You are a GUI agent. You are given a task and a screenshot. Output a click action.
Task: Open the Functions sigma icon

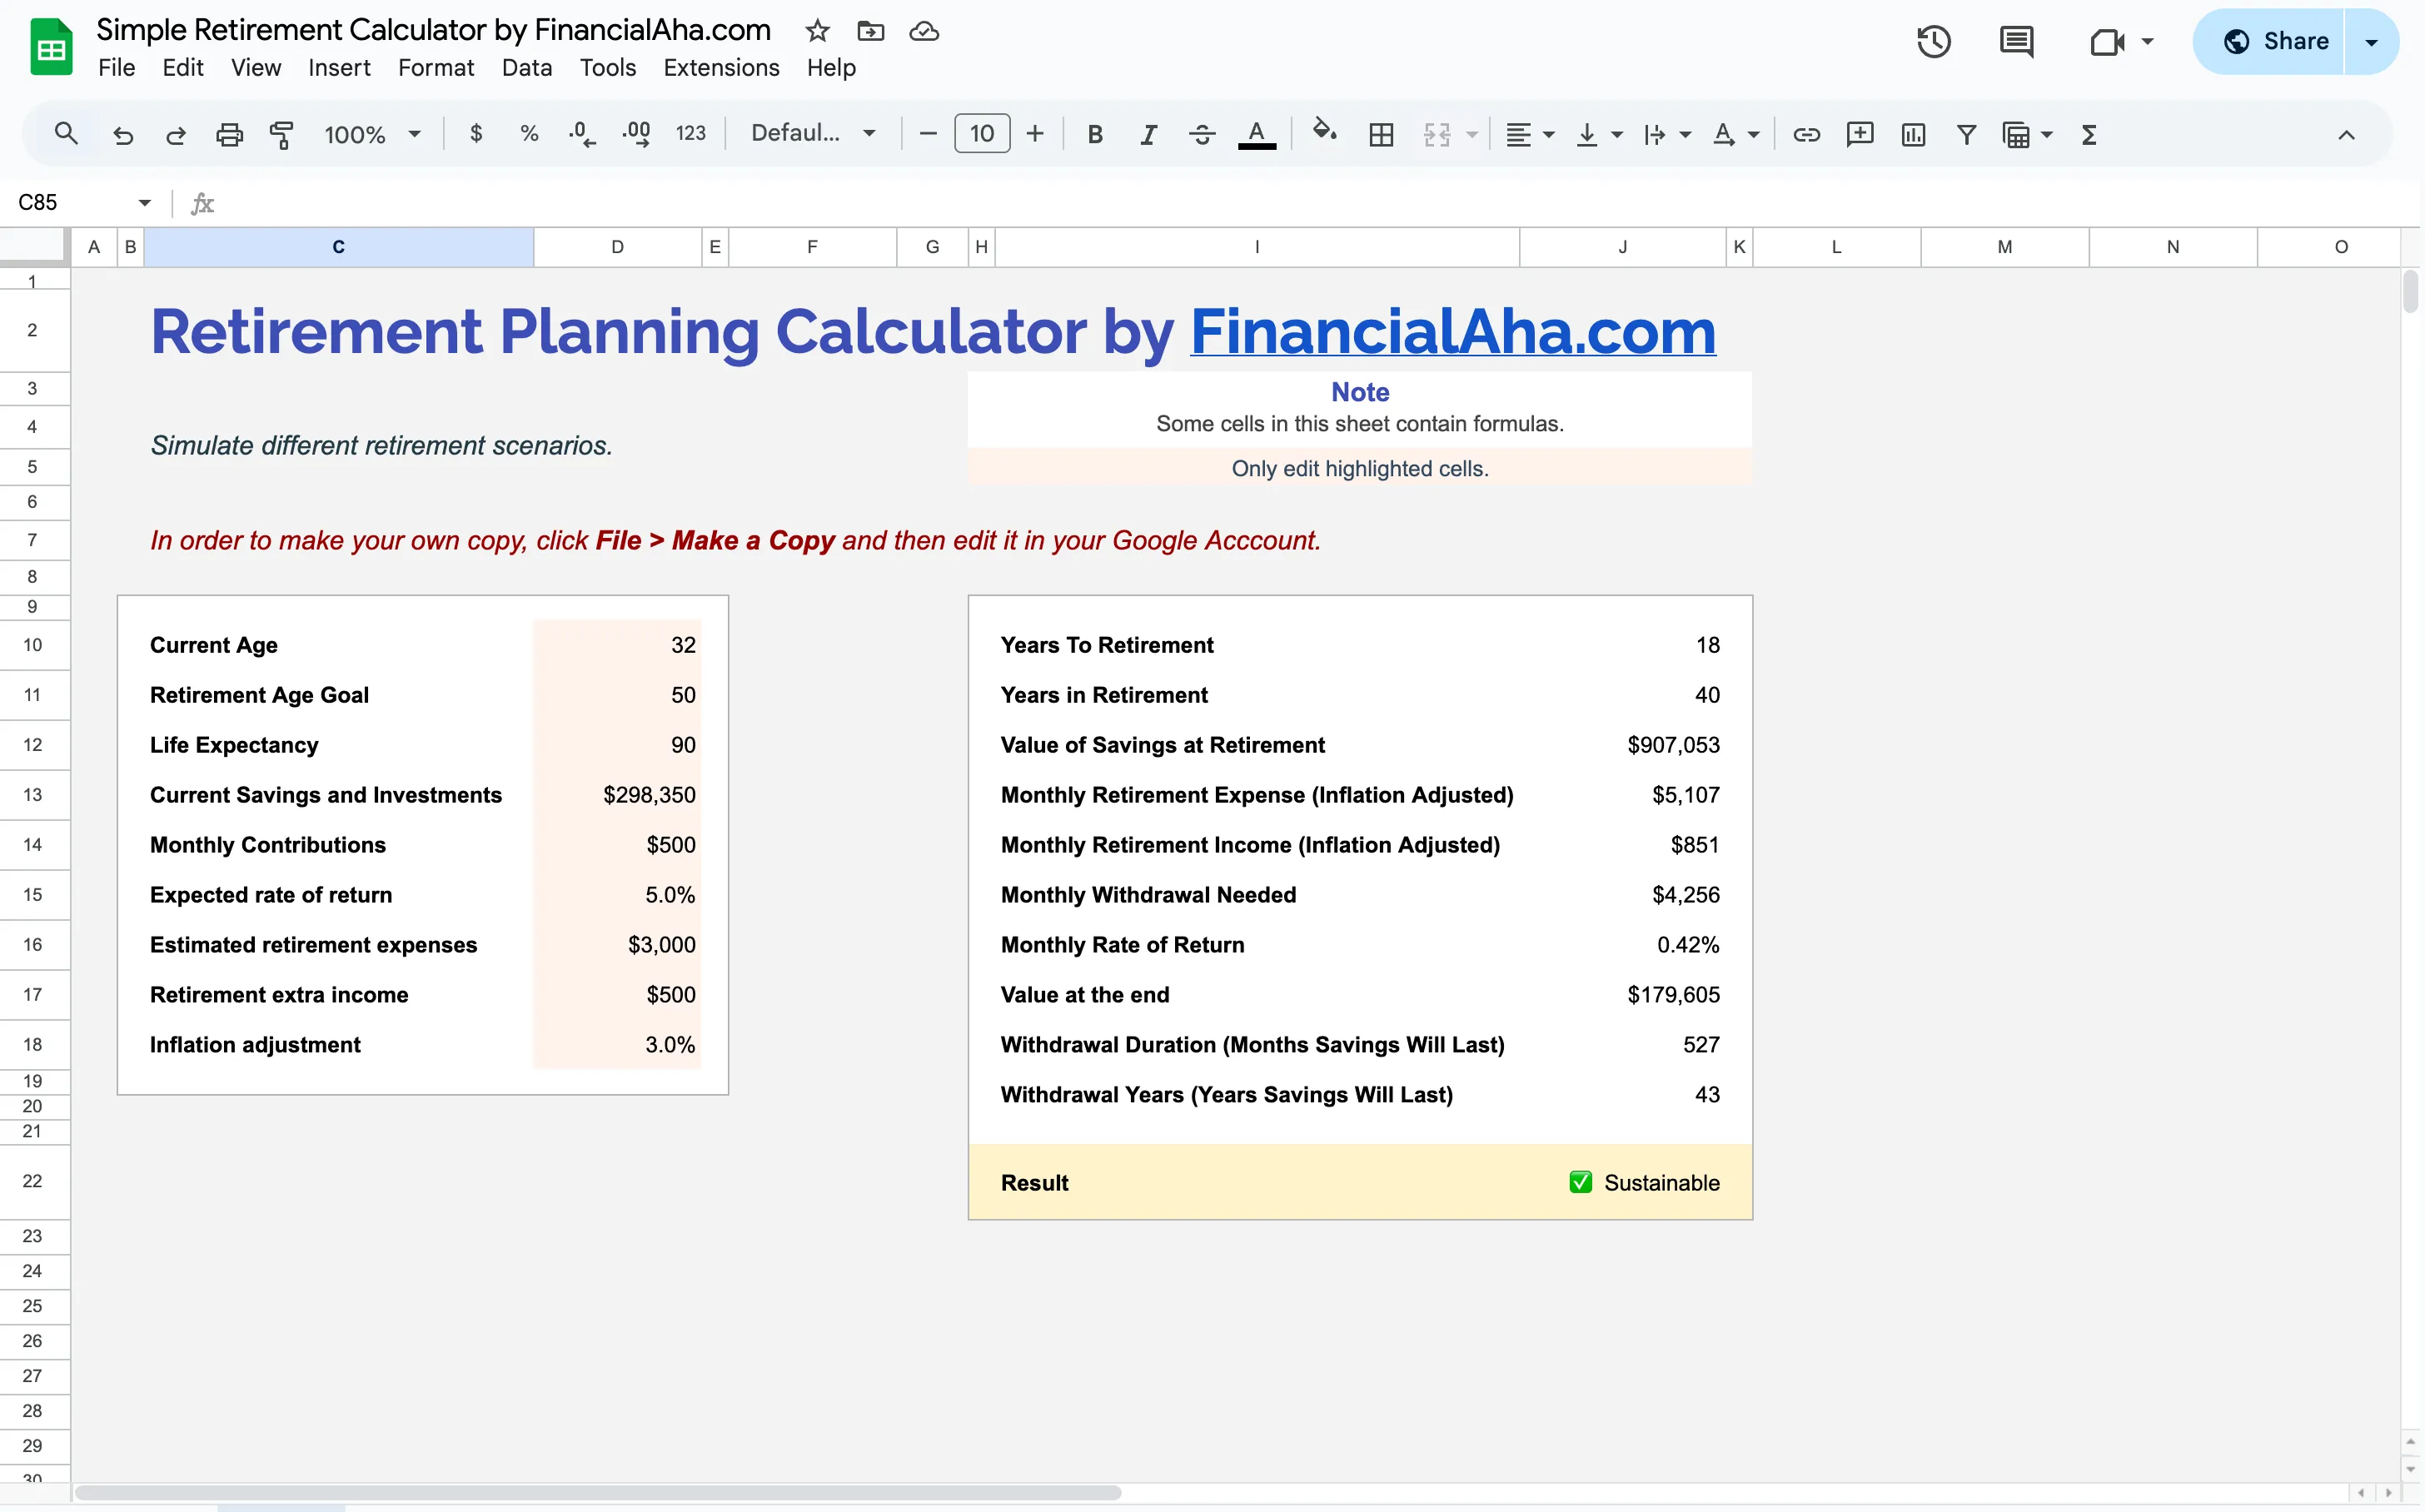pyautogui.click(x=2089, y=134)
